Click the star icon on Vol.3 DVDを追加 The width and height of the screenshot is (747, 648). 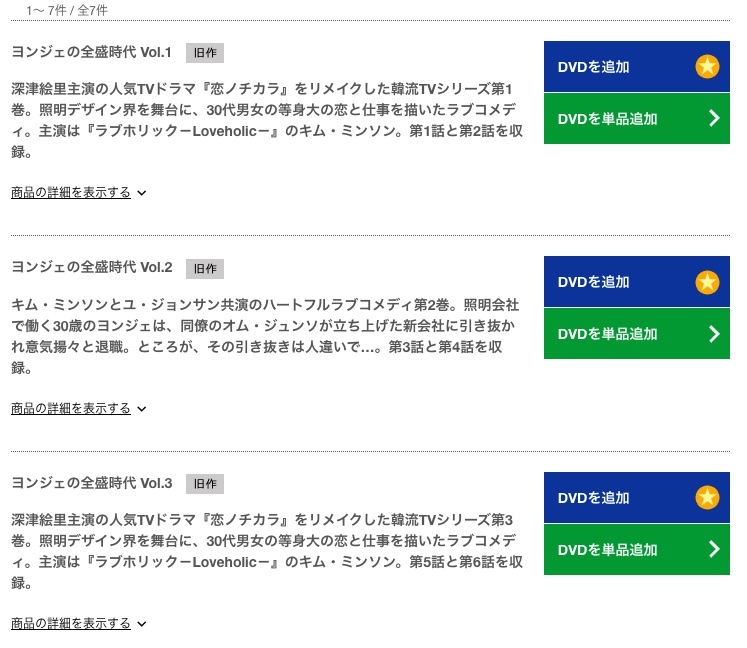[x=707, y=497]
